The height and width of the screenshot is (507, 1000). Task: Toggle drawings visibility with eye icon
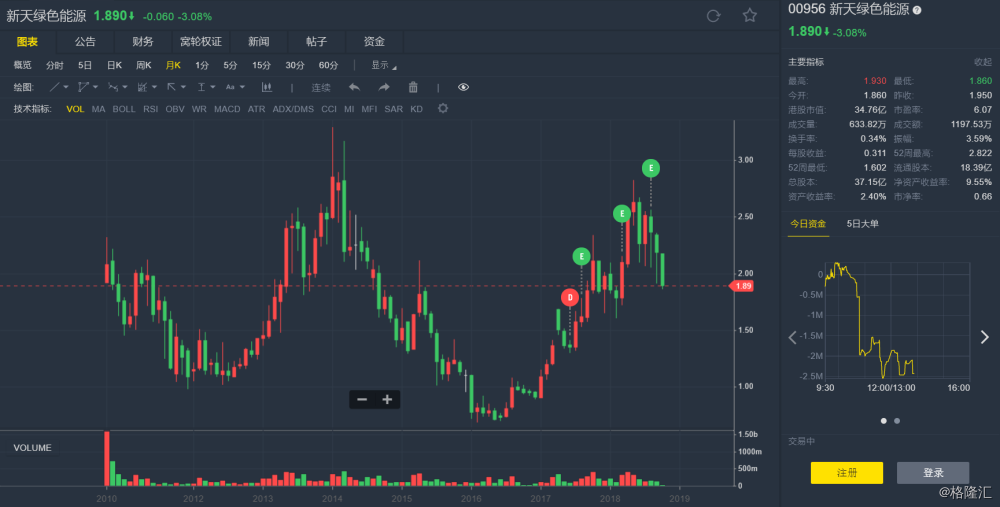[x=464, y=87]
